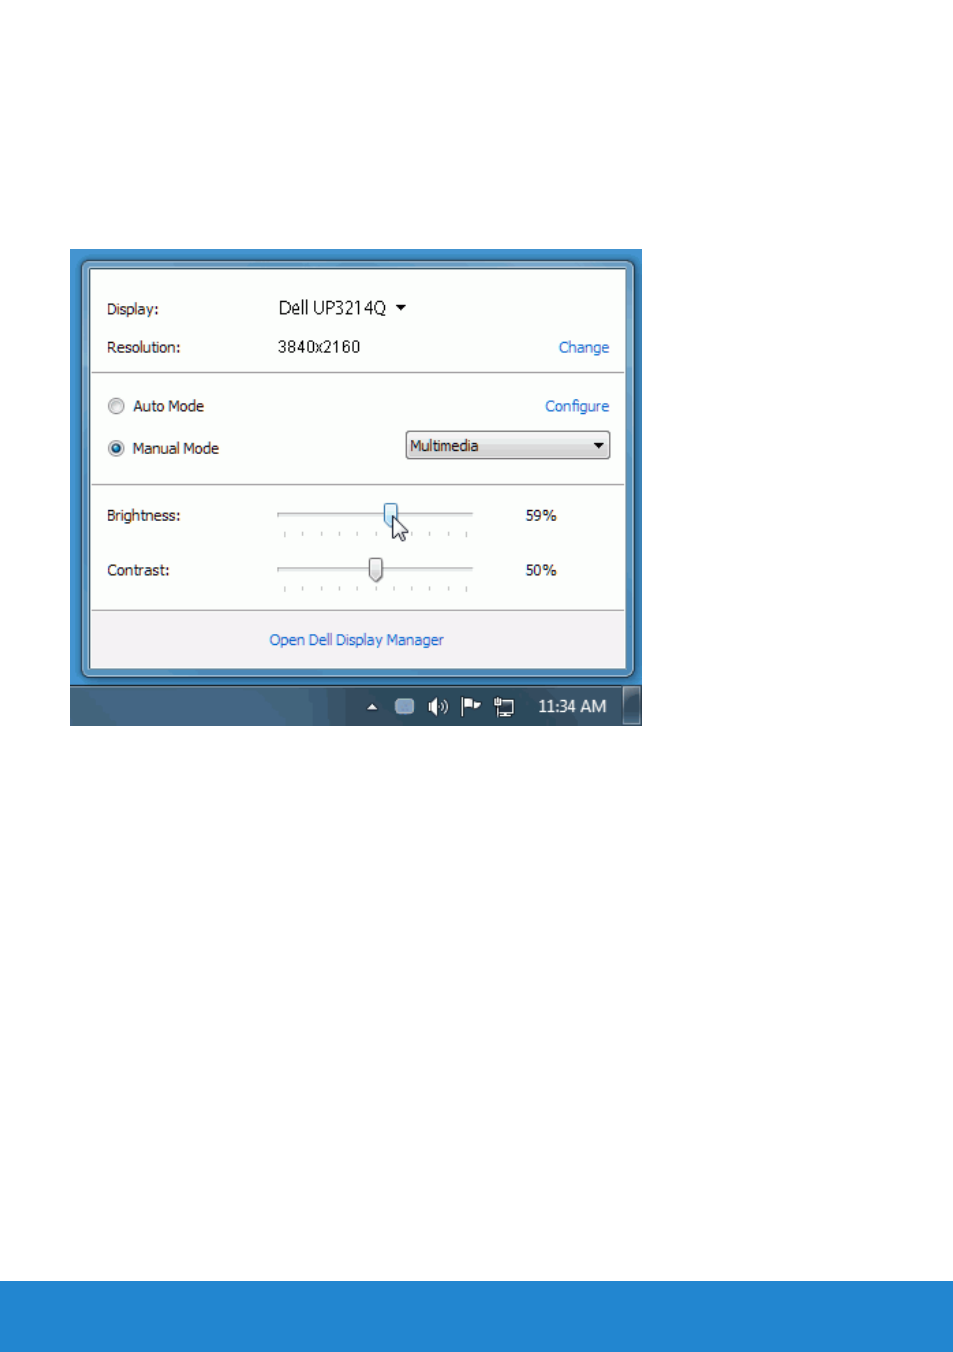
Task: Open the clock showing 11:34 AM
Action: 572,707
